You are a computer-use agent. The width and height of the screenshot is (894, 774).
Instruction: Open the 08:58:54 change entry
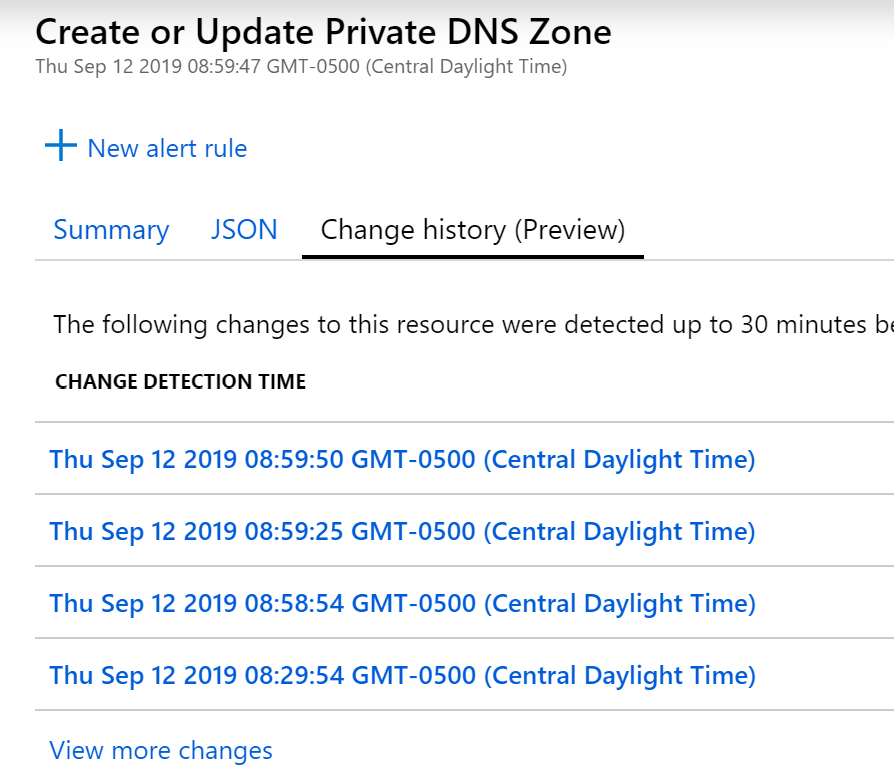click(402, 604)
